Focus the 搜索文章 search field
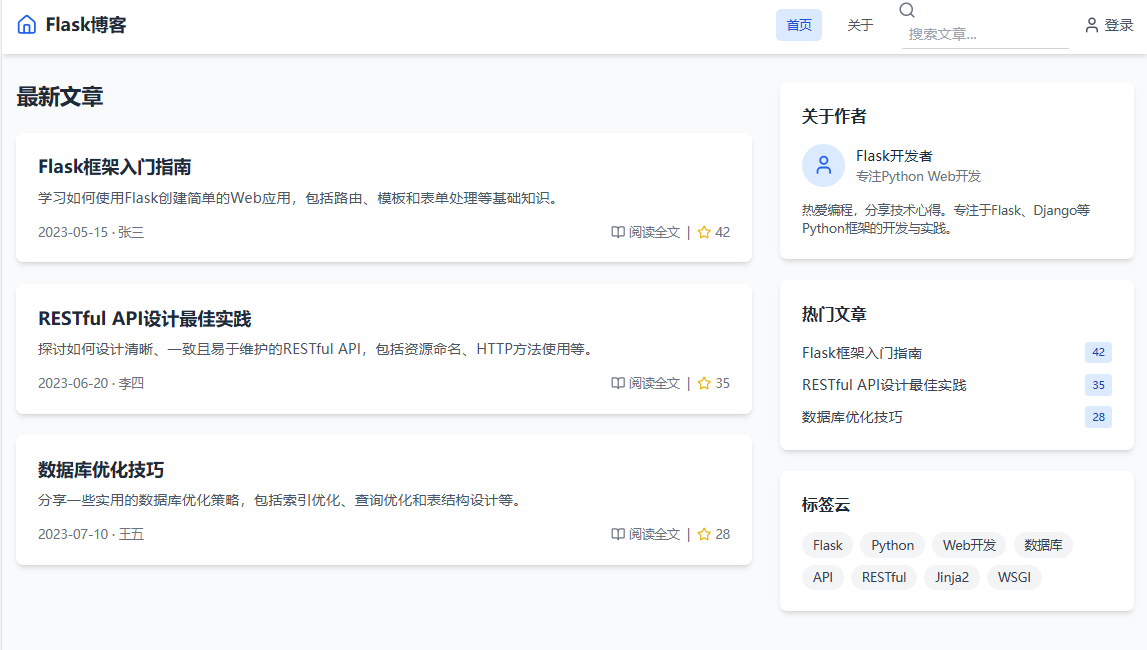 pos(985,34)
